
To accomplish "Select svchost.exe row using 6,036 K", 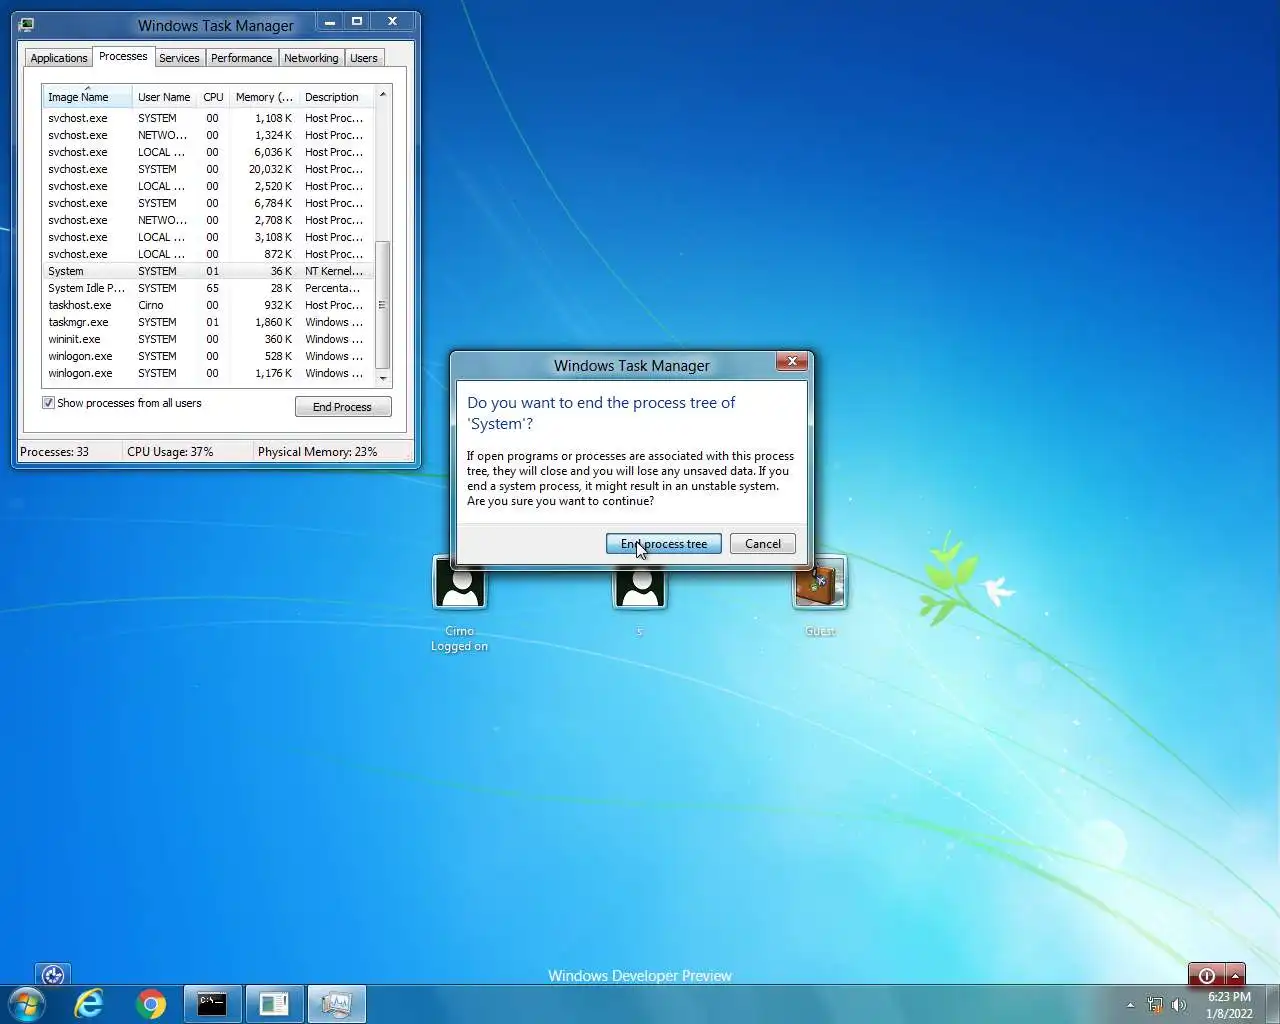I will (x=208, y=152).
